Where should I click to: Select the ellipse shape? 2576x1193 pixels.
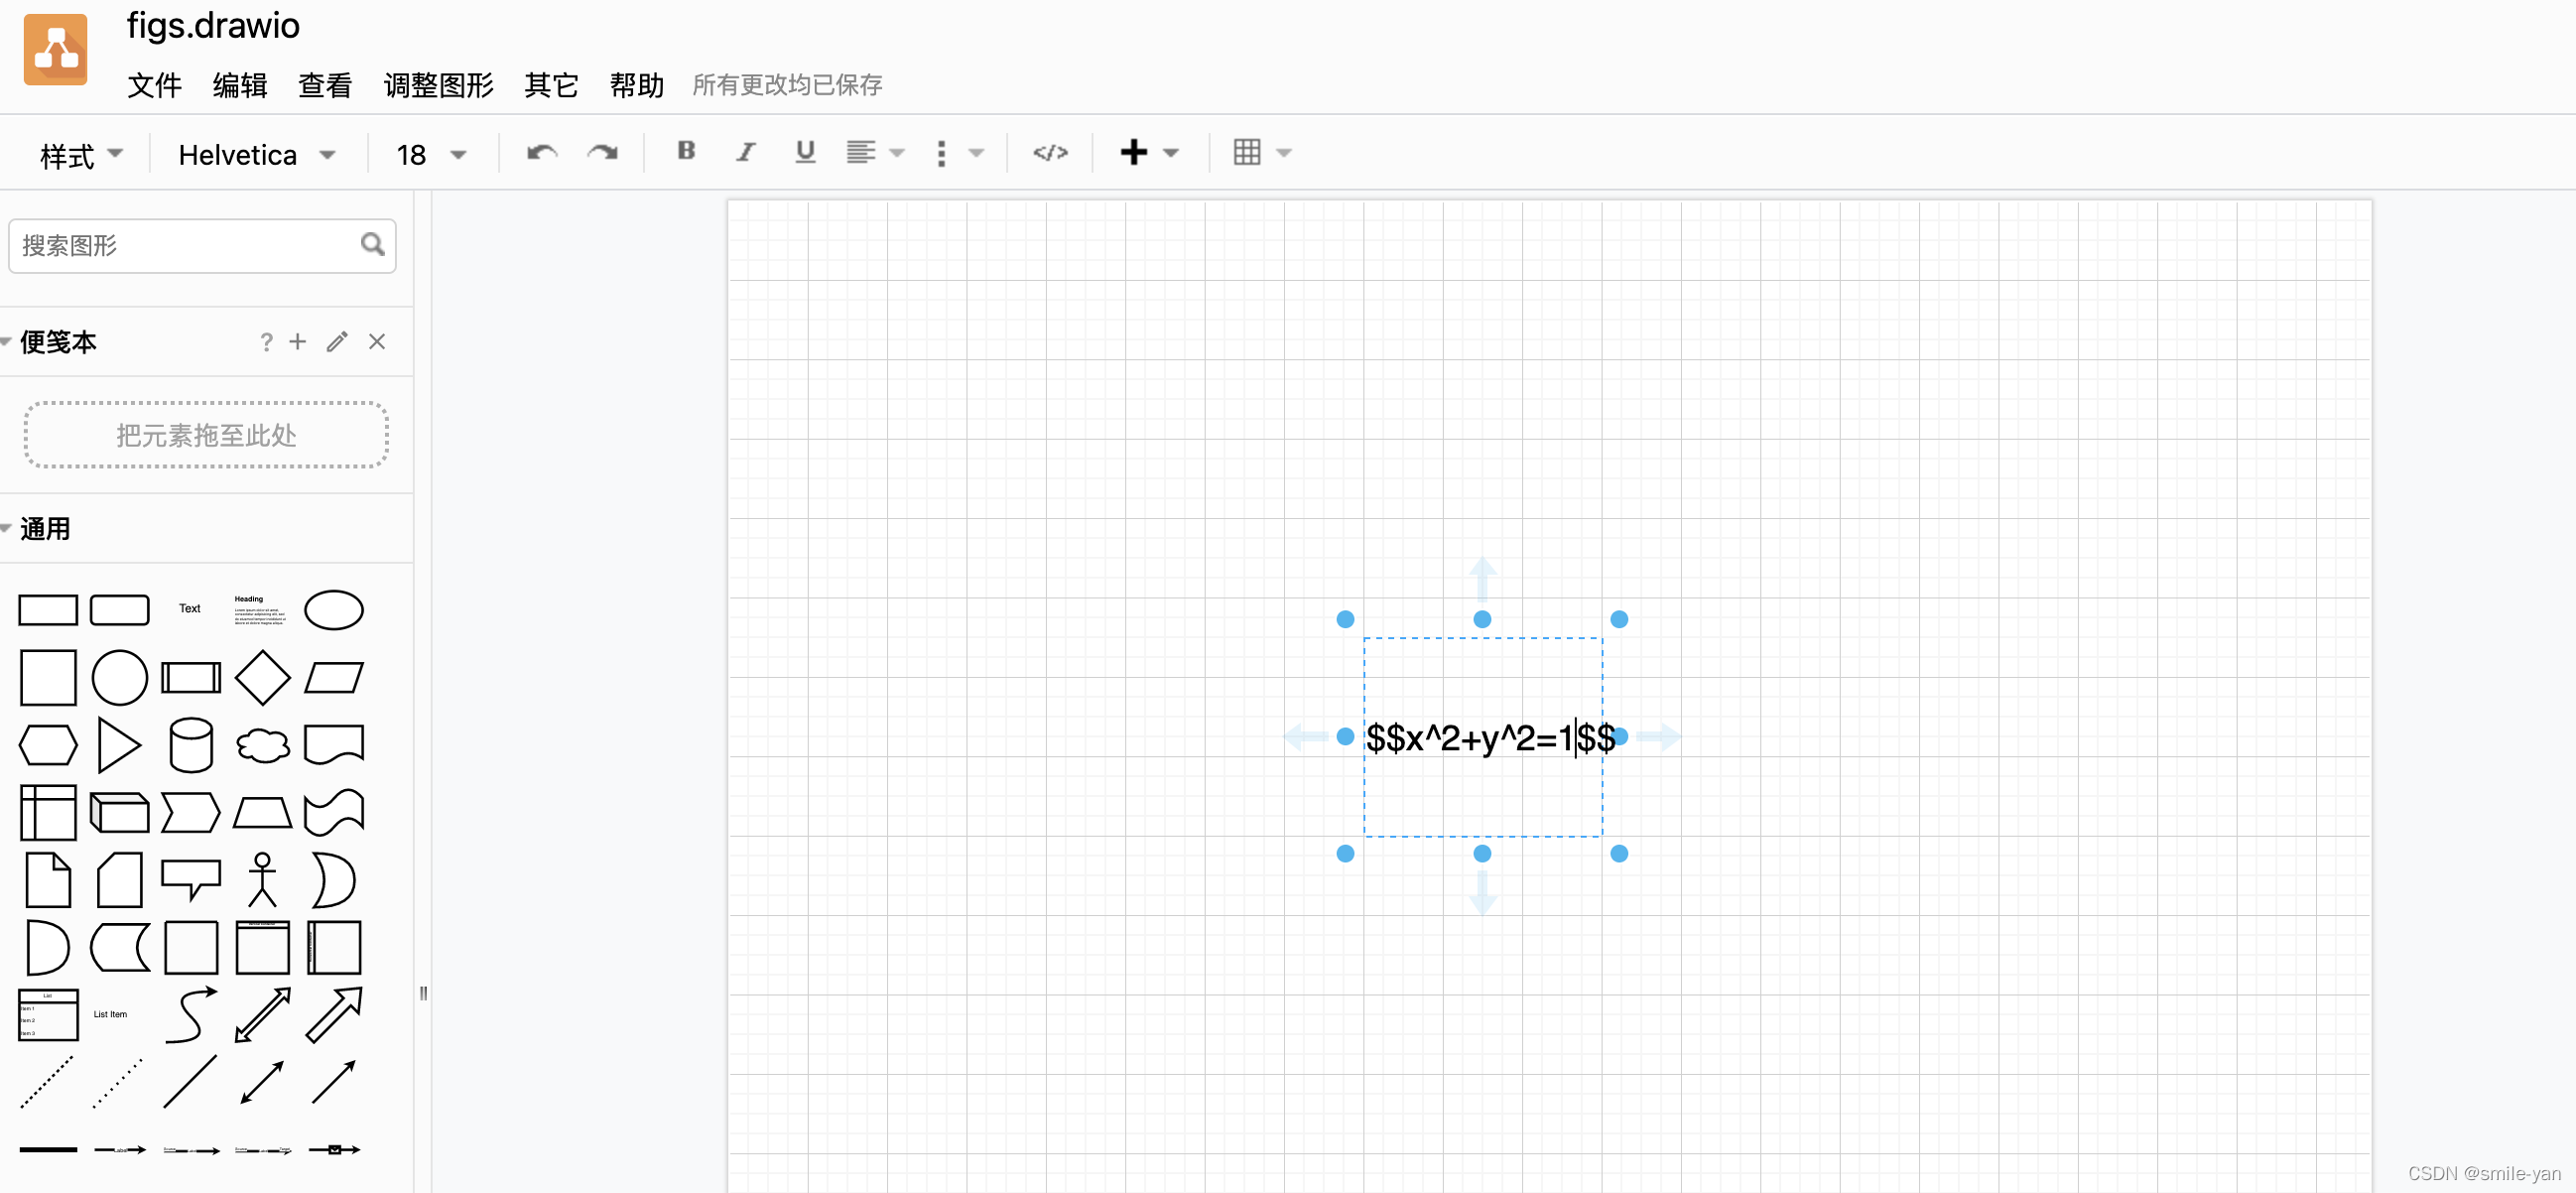coord(333,610)
